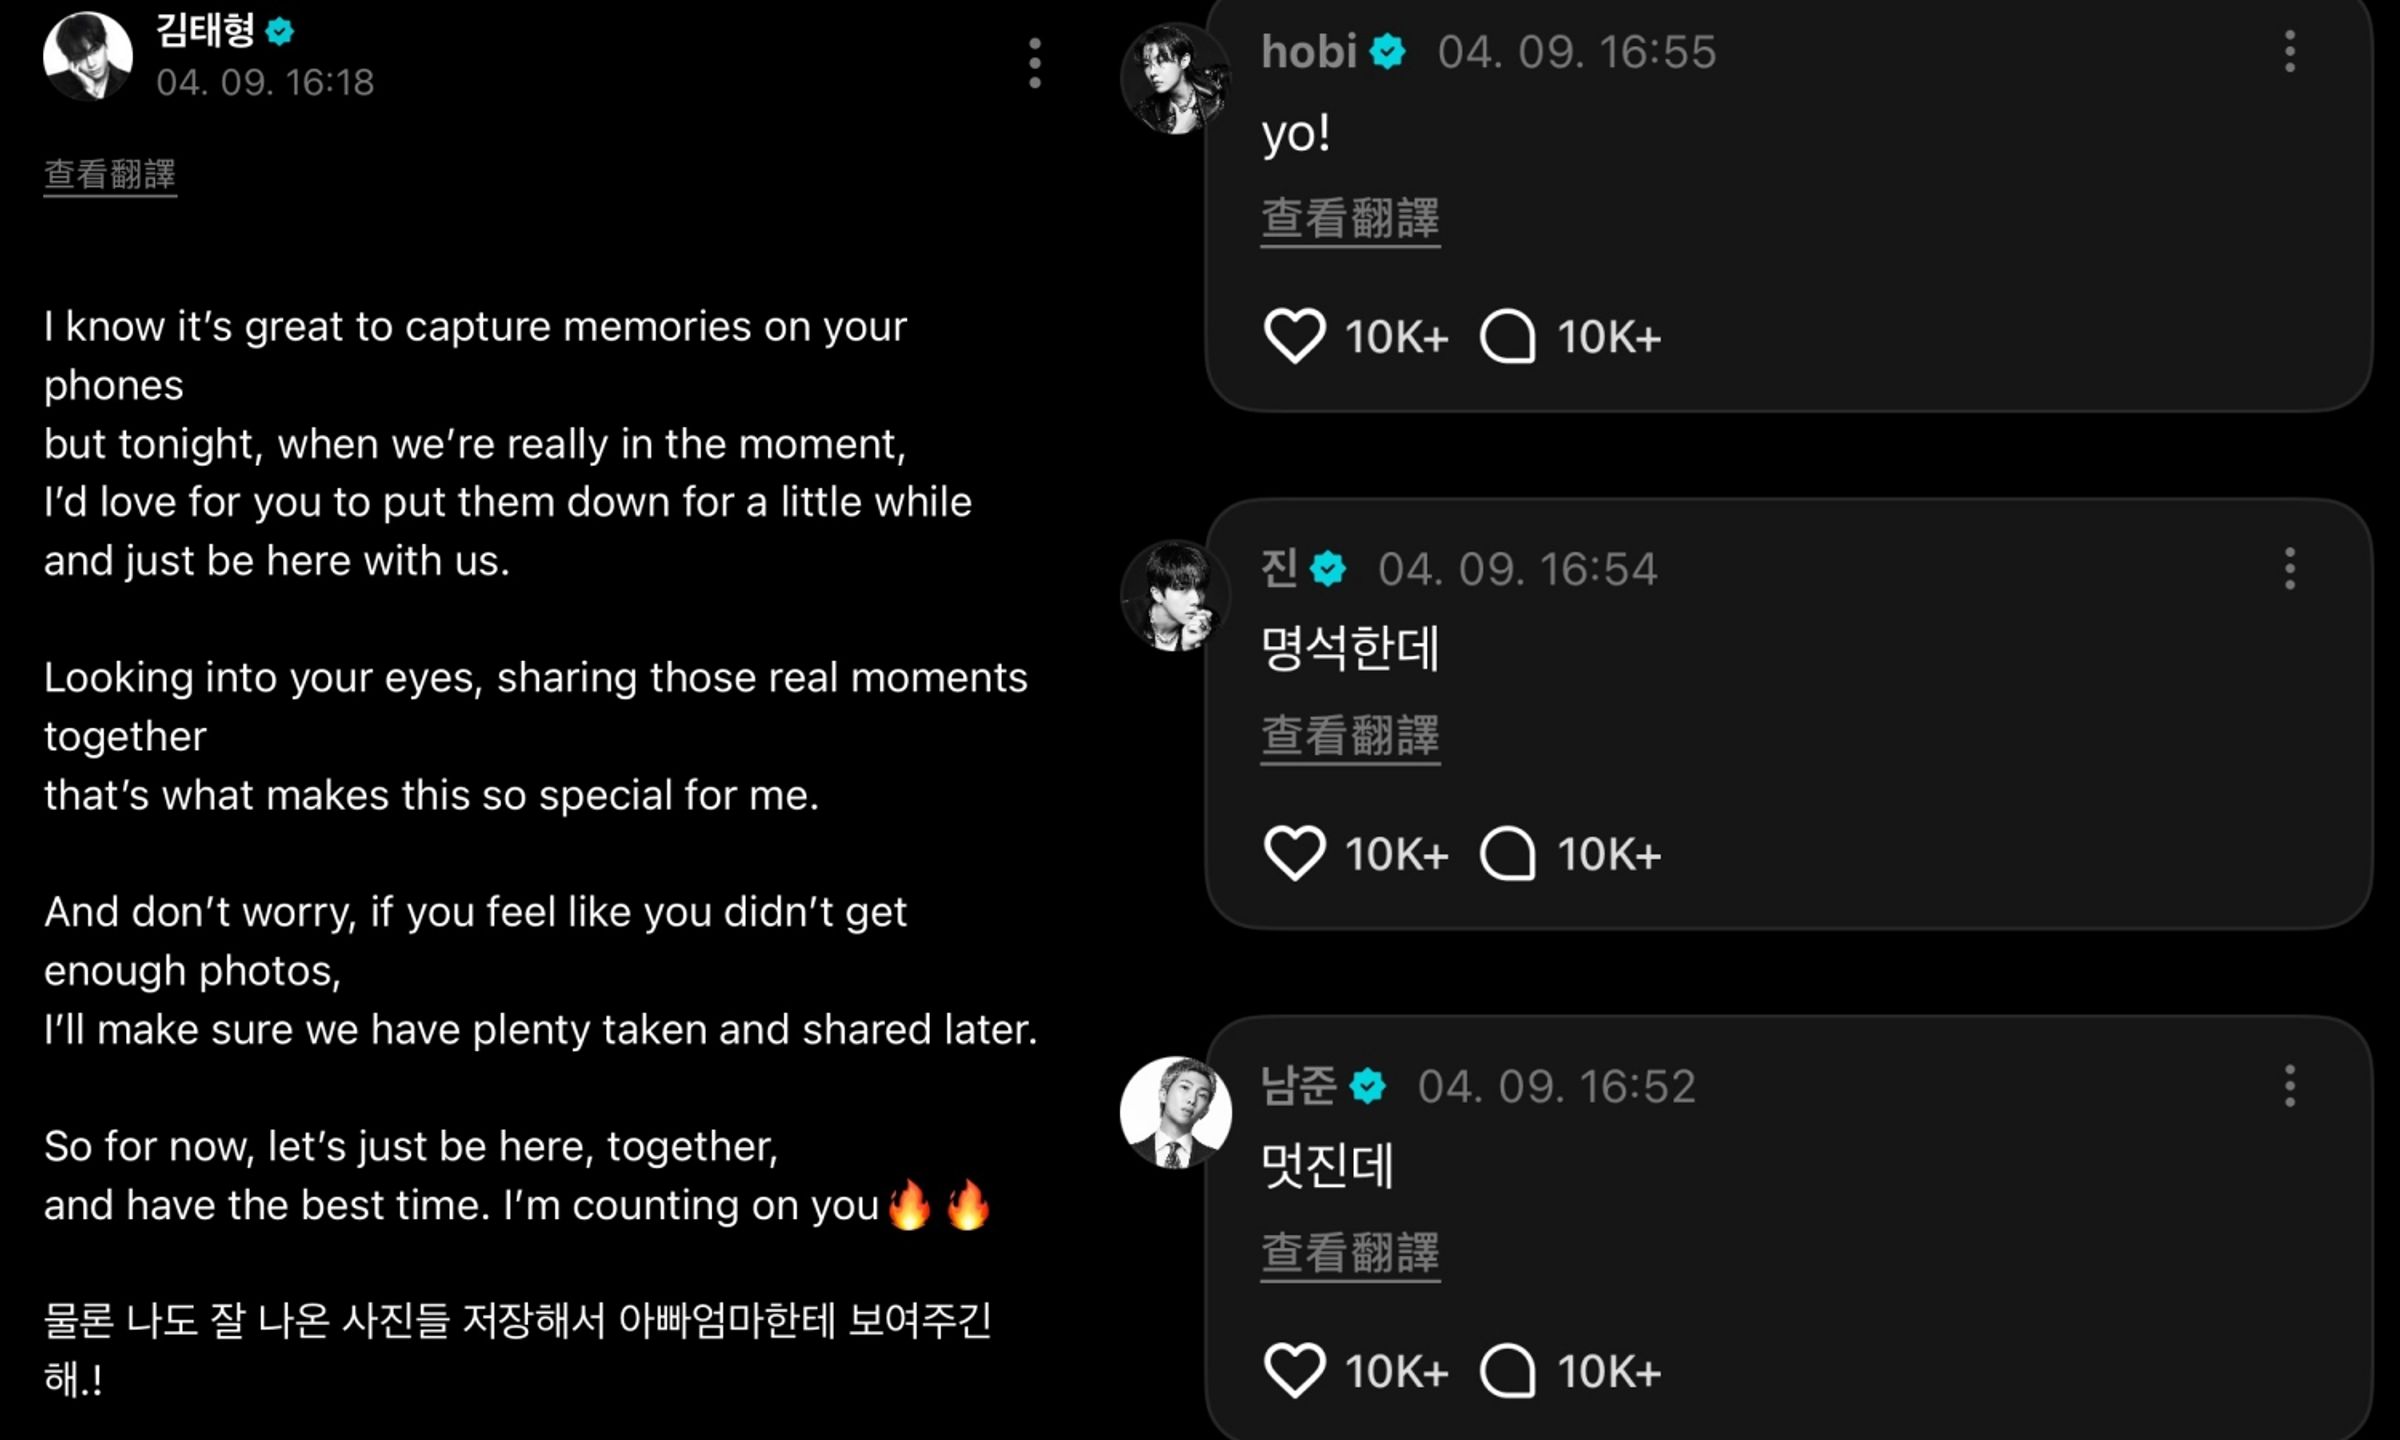Screen dimensions: 2400x1440
Task: Open hobi's profile avatar
Action: [x=1175, y=78]
